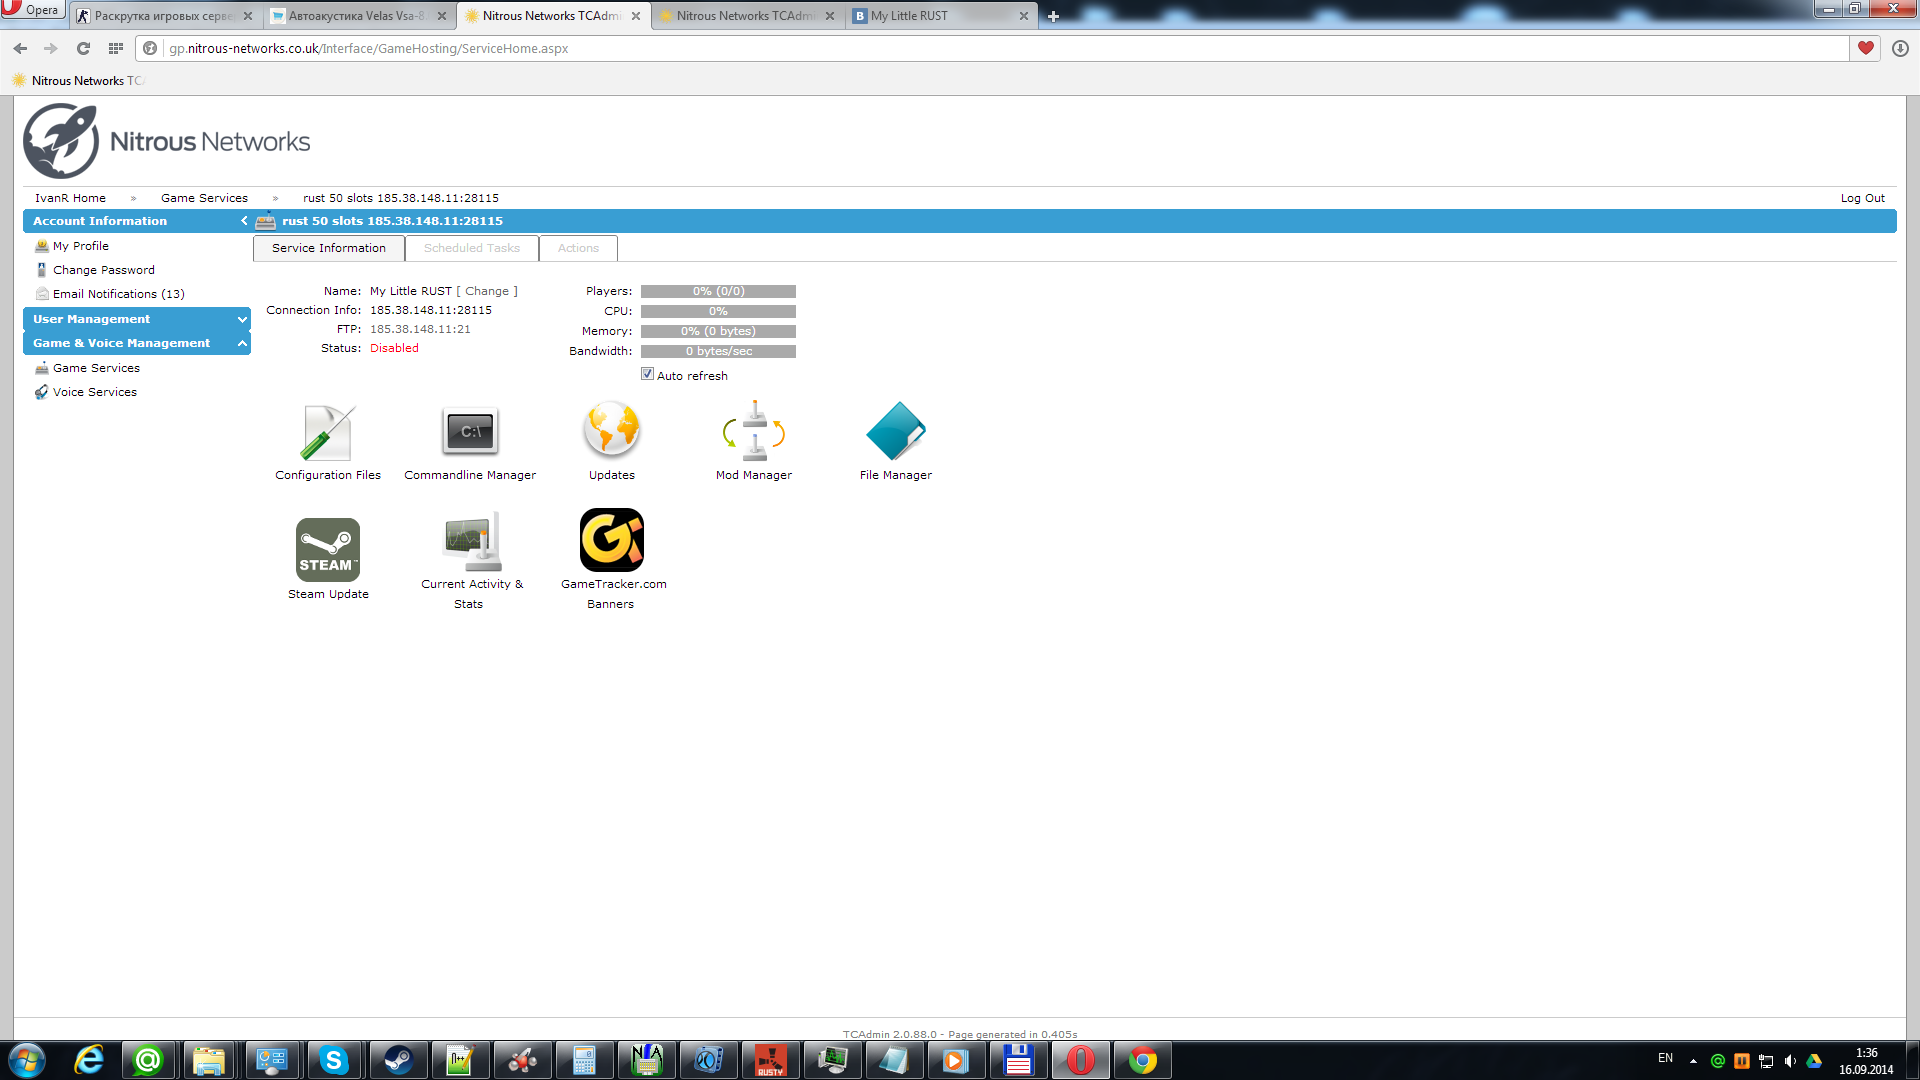Click the browser address bar
The image size is (1920, 1080).
point(1000,48)
